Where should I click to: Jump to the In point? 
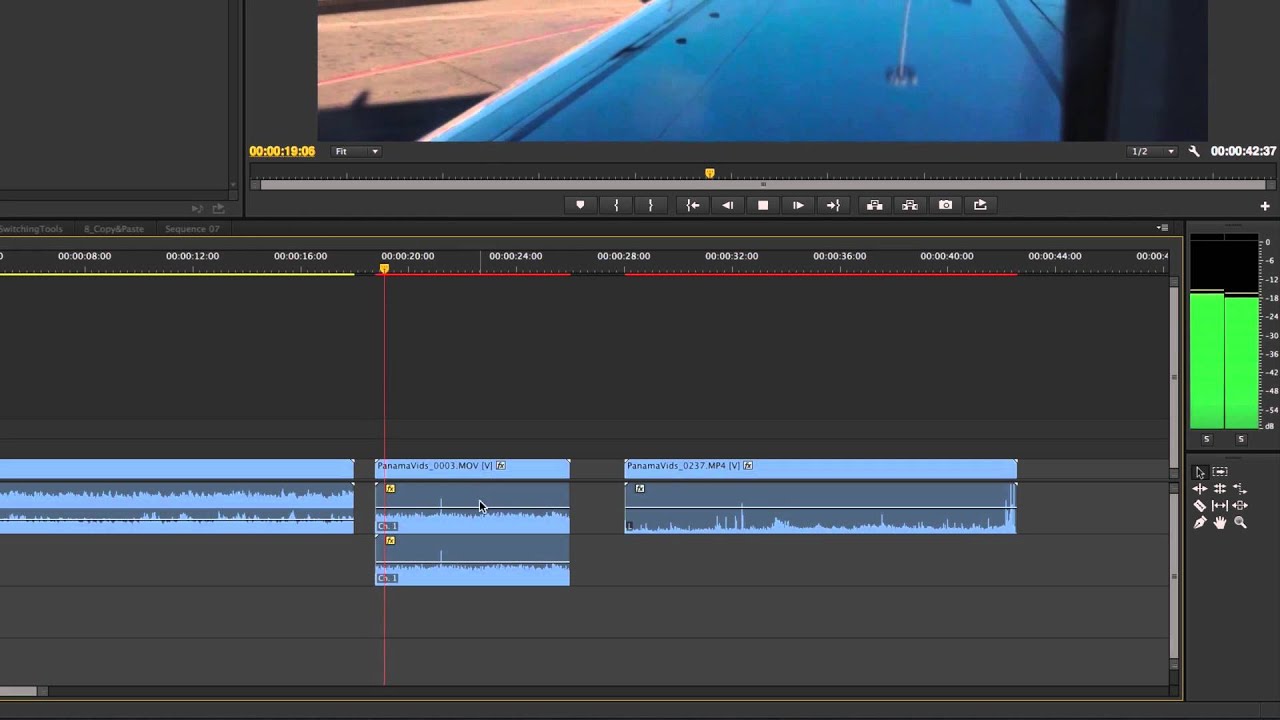pos(692,205)
